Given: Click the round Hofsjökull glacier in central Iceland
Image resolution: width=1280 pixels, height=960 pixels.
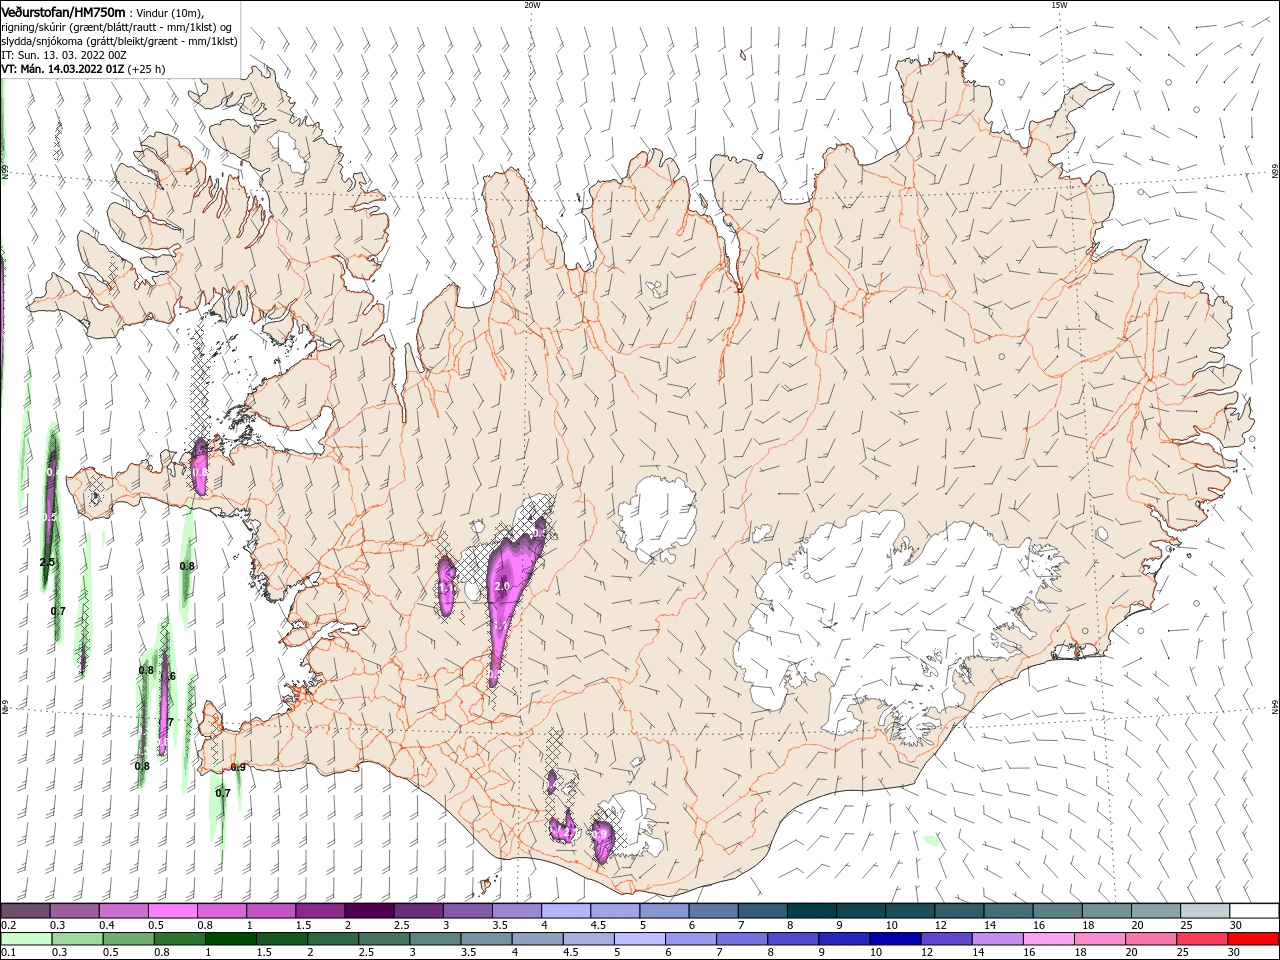Looking at the screenshot, I should (x=657, y=518).
